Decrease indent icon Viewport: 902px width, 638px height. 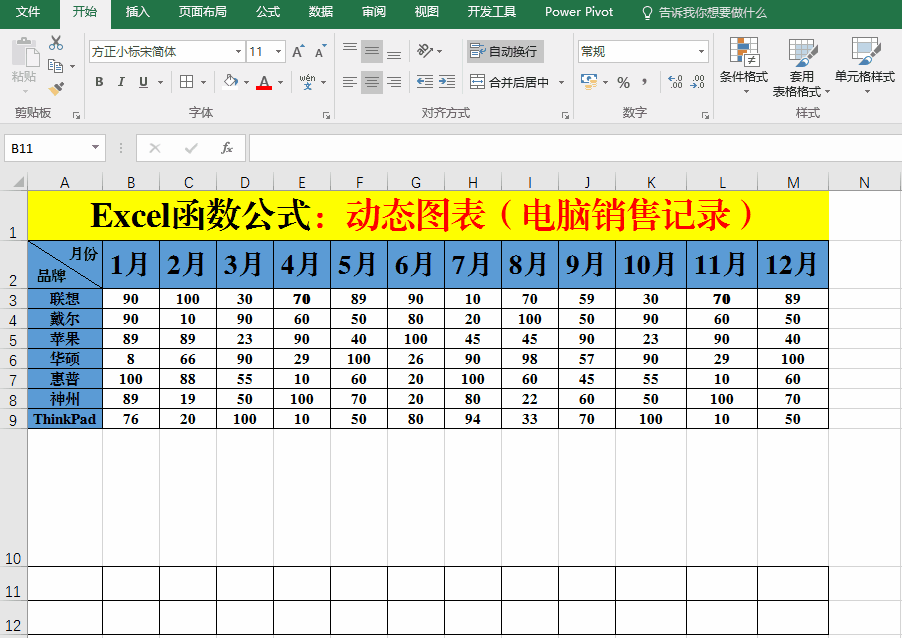tap(425, 82)
